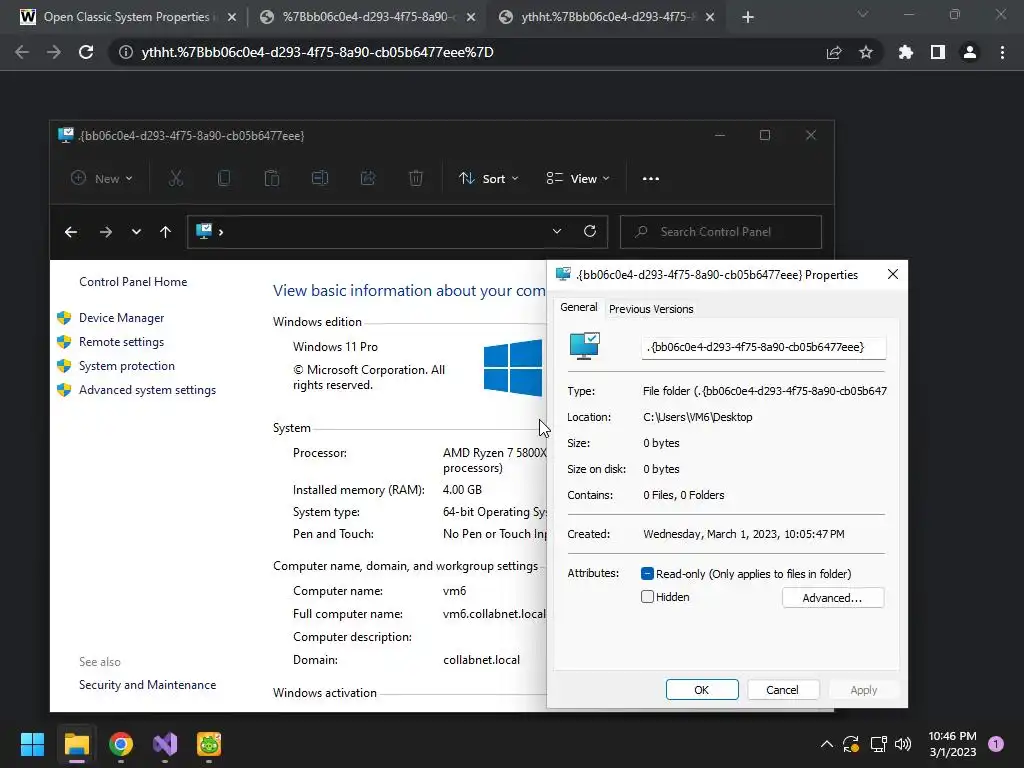Viewport: 1024px width, 768px height.
Task: Open the New dropdown in Explorer toolbar
Action: 102,178
